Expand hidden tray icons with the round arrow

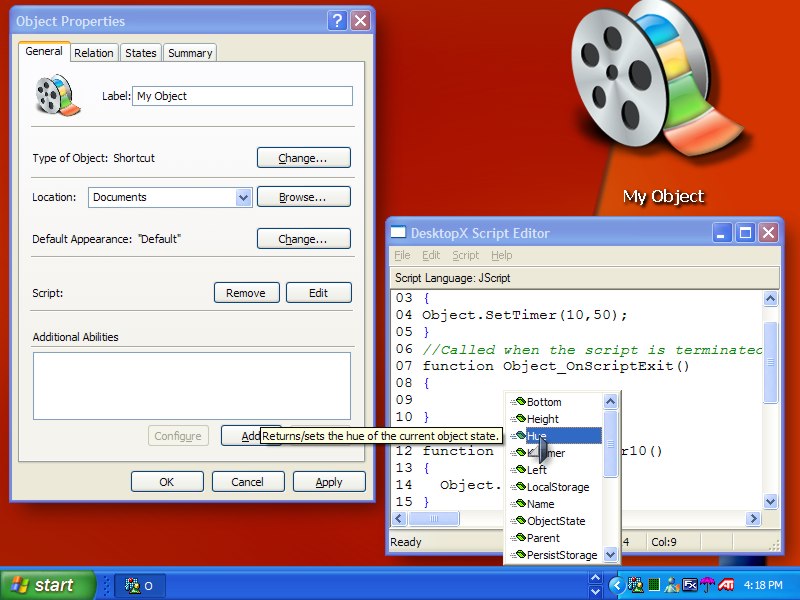[x=617, y=585]
